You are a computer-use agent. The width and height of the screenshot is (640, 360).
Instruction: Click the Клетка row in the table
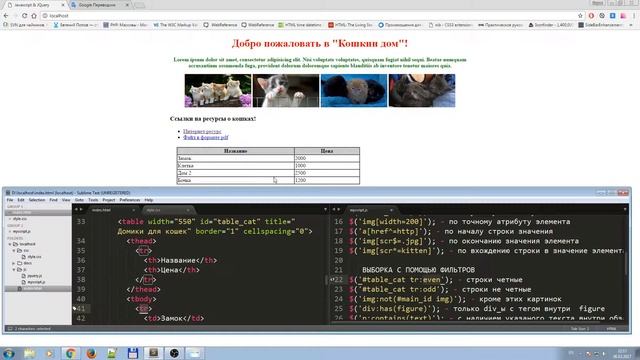click(x=268, y=166)
